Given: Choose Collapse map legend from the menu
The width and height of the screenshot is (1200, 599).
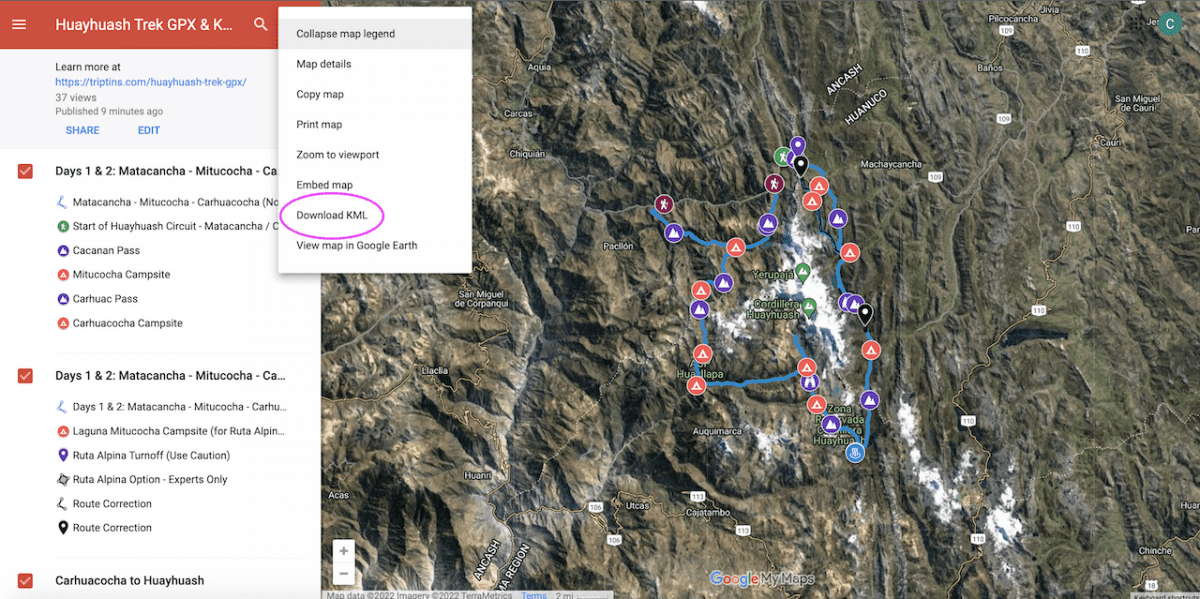Looking at the screenshot, I should click(344, 33).
